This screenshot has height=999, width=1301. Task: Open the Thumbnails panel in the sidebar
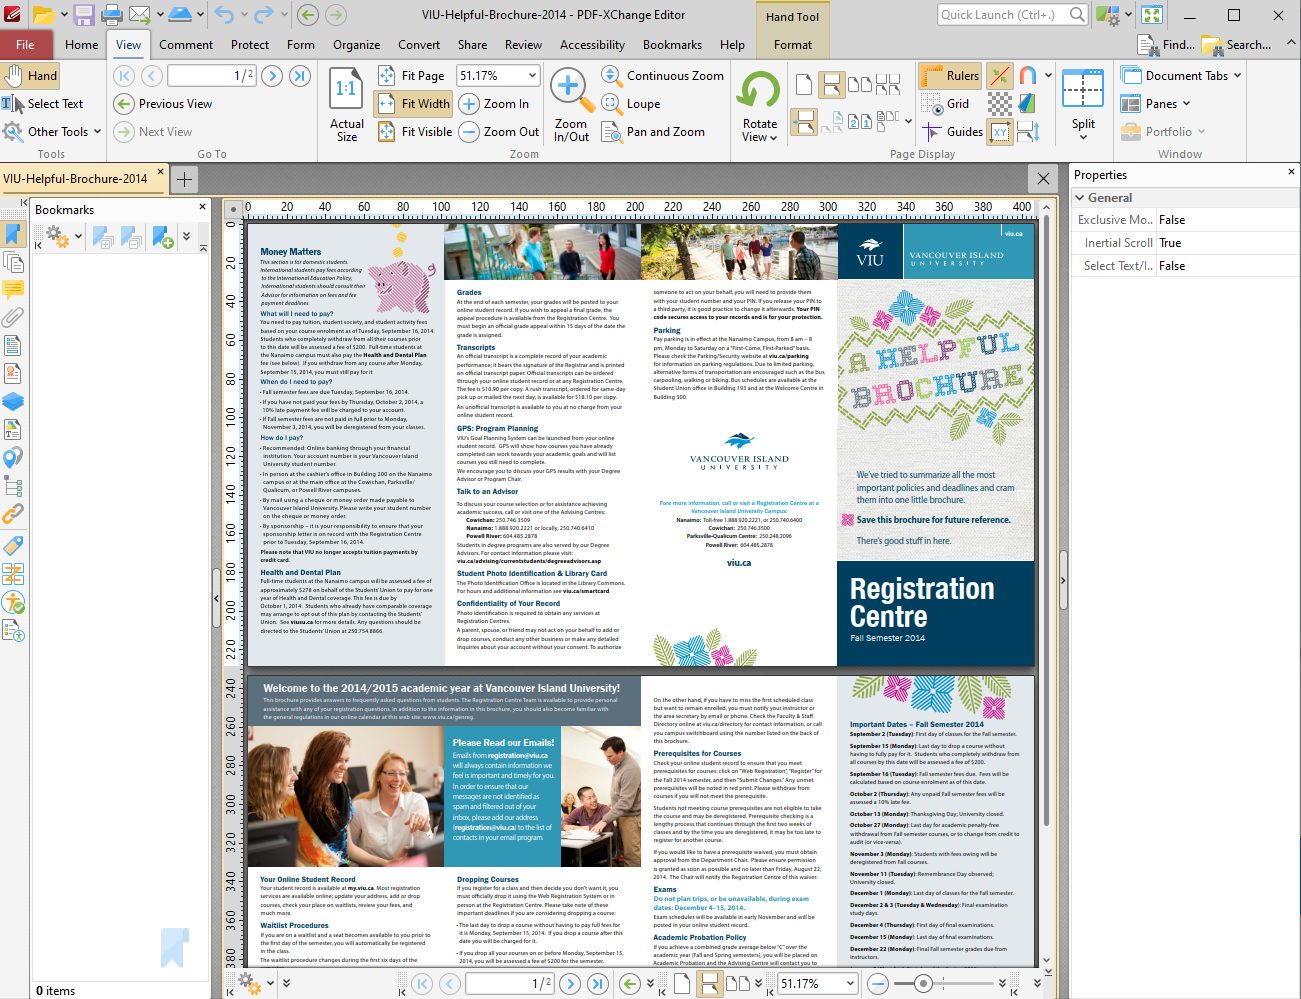15,263
